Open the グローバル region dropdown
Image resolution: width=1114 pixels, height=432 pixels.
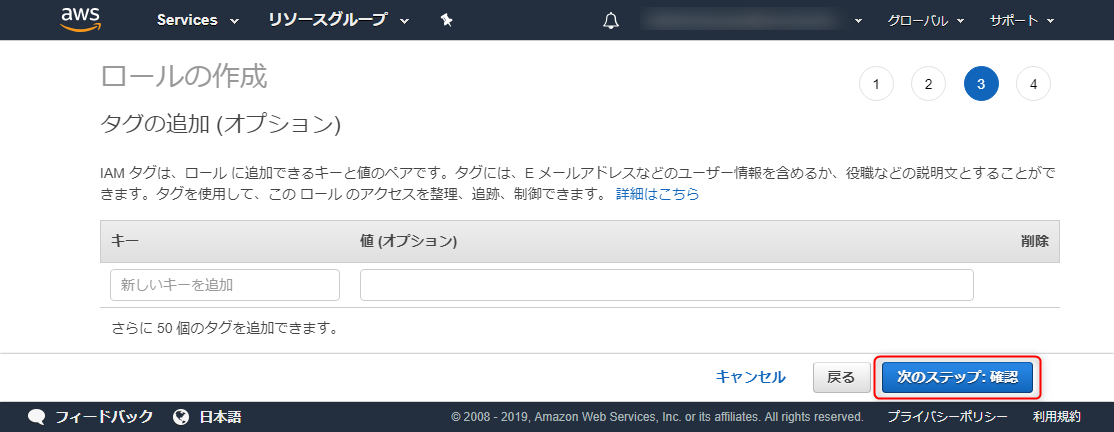[924, 21]
